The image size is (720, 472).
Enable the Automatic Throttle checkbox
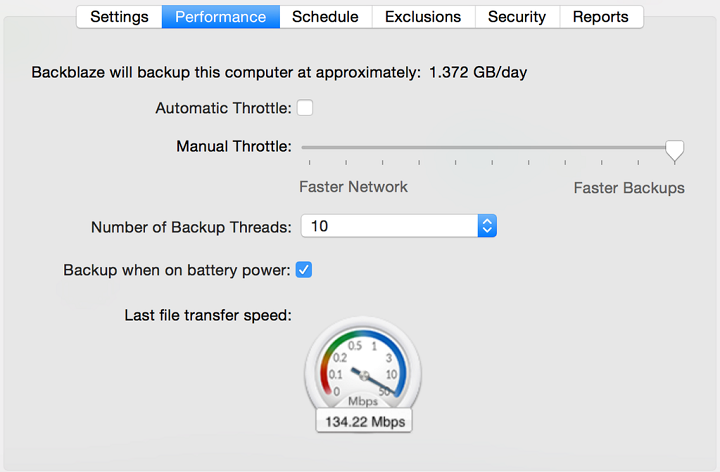[305, 108]
